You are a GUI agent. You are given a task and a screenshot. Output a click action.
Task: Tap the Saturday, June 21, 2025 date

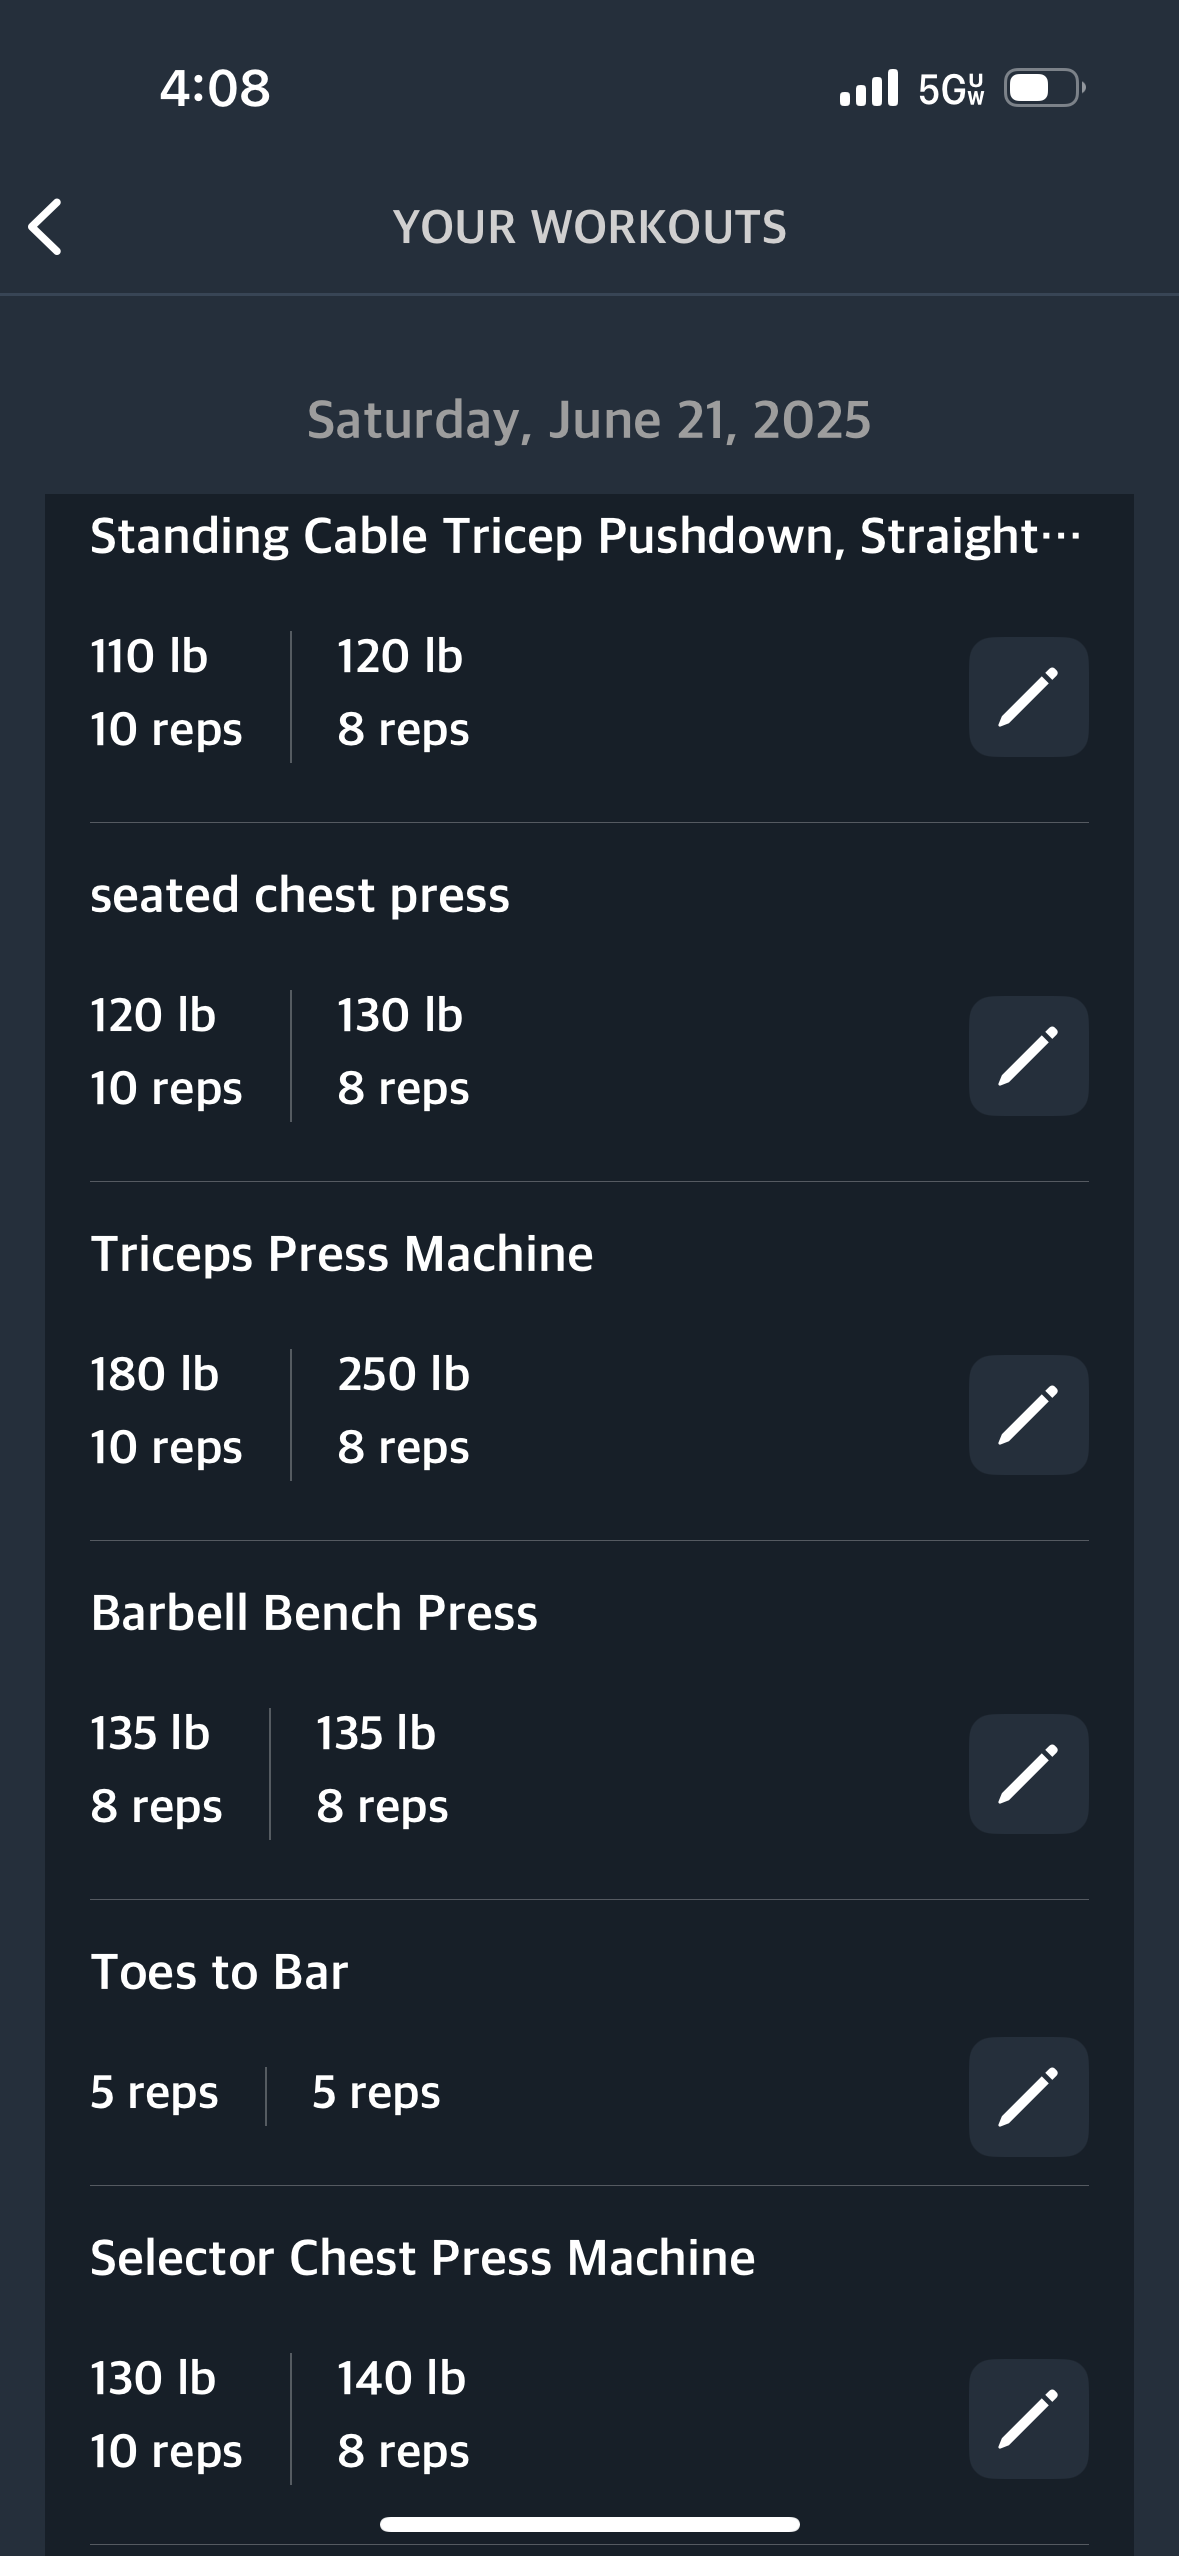(589, 420)
